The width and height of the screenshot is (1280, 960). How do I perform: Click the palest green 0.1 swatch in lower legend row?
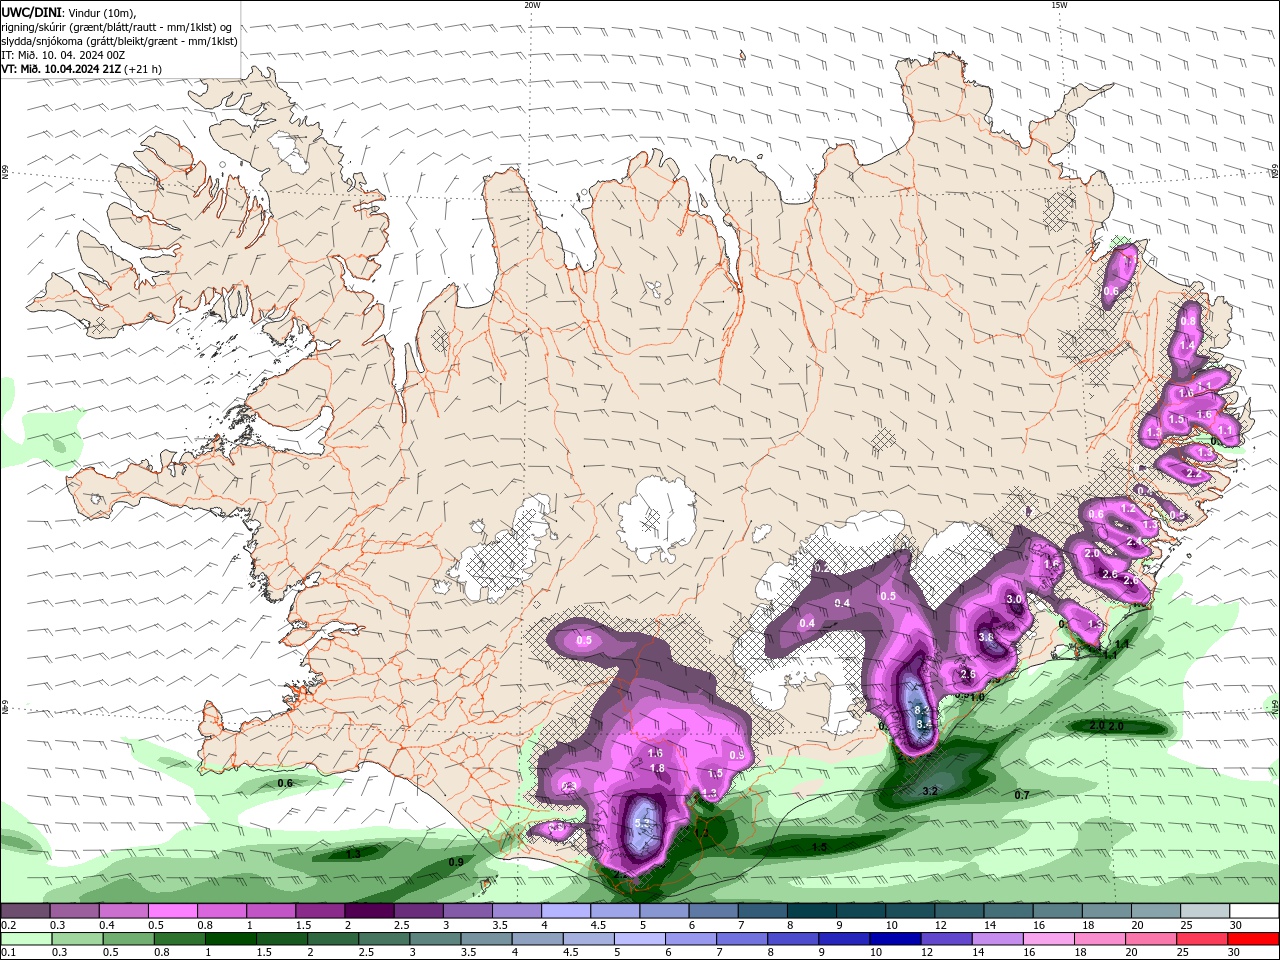[x=26, y=939]
